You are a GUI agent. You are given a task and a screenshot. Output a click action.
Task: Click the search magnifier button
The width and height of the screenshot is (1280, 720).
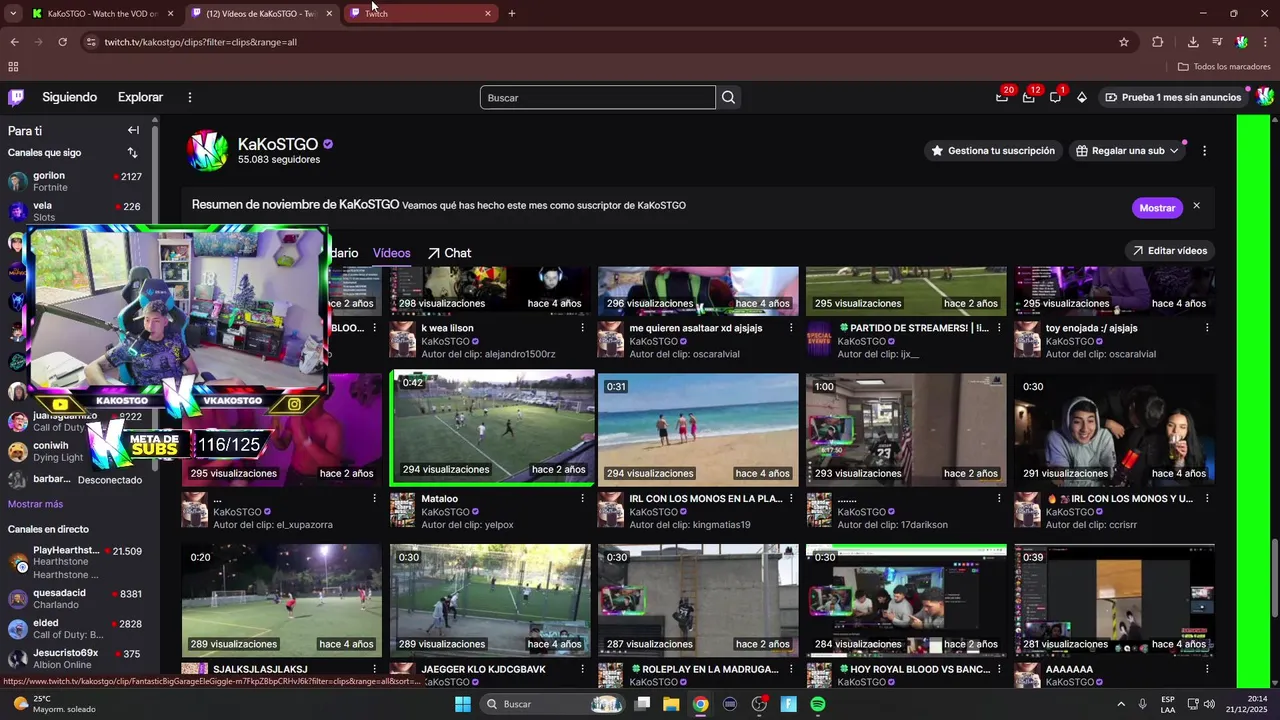(729, 97)
